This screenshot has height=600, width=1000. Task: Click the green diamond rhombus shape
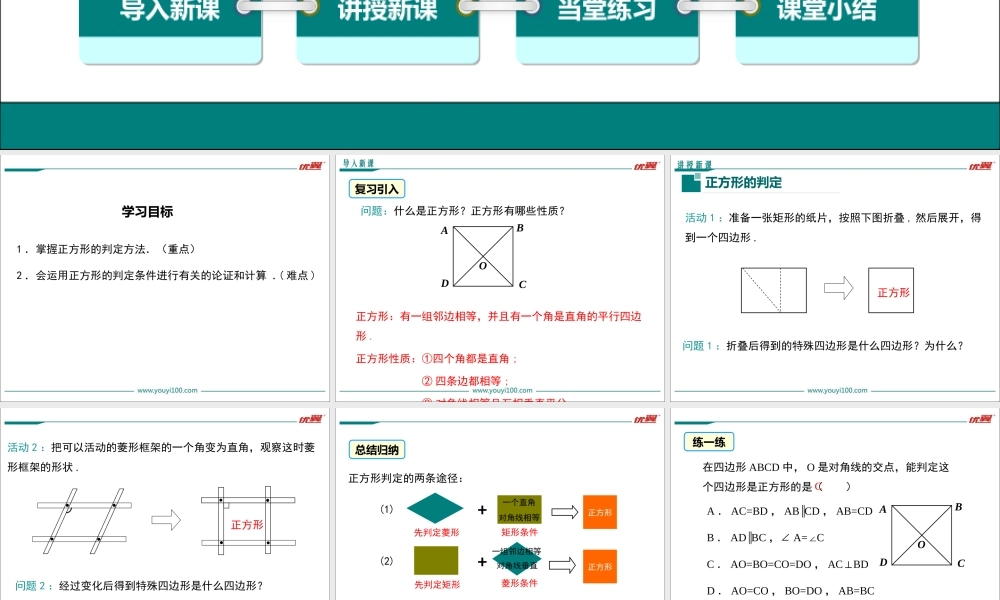tap(435, 509)
